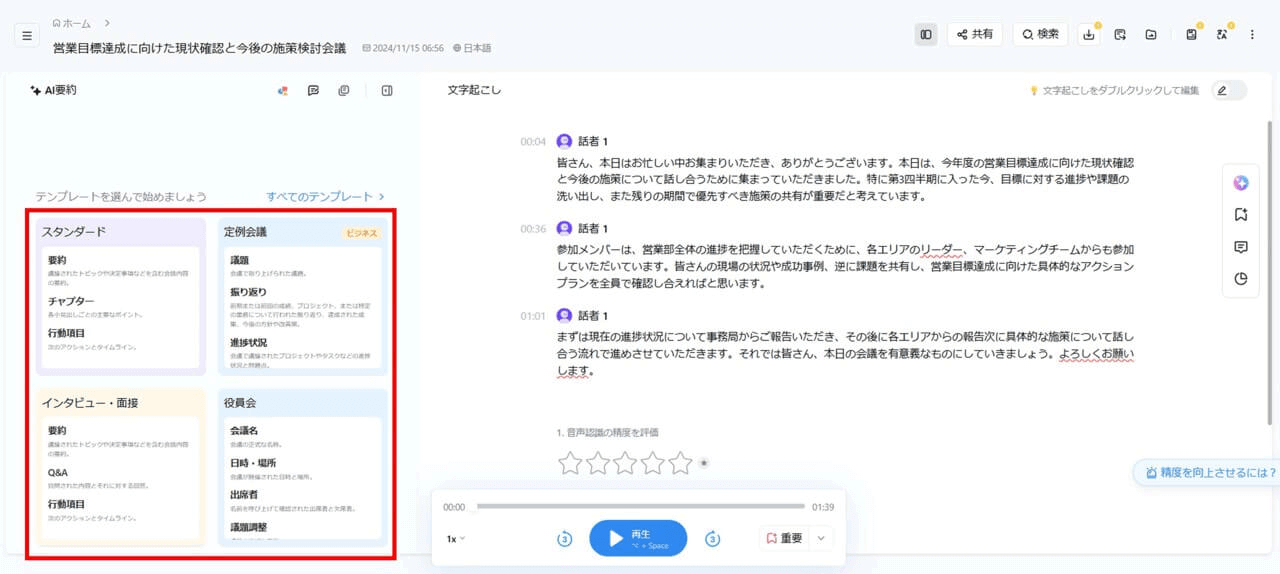
Task: Click the ビジネス badge on 定例会議
Action: (362, 233)
